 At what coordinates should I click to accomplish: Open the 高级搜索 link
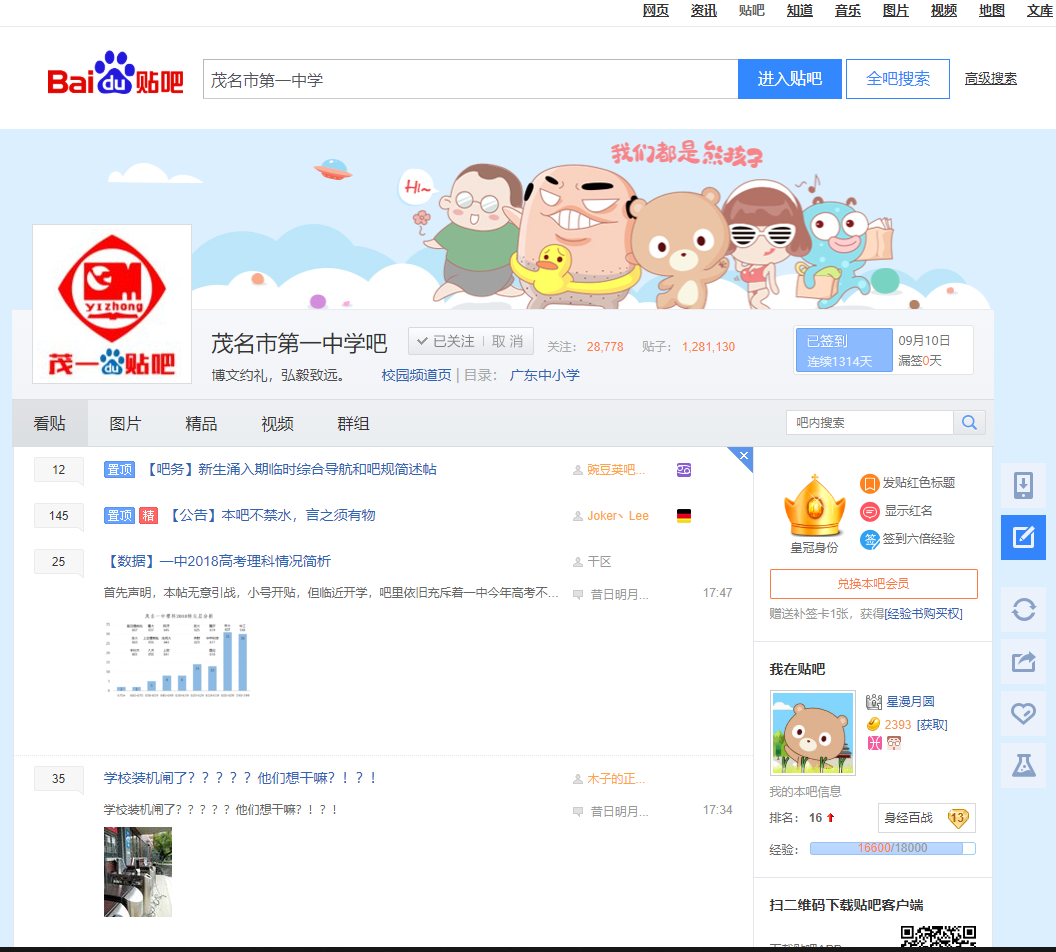991,79
